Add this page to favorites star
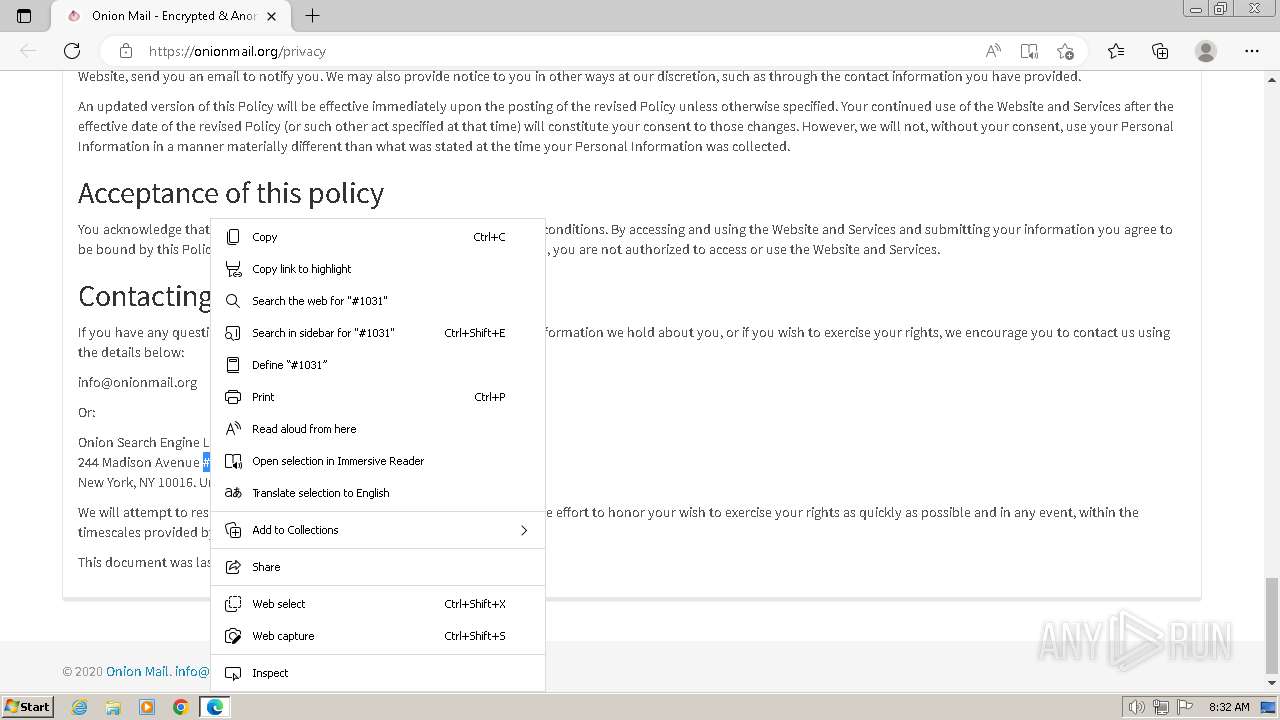 click(x=1065, y=51)
